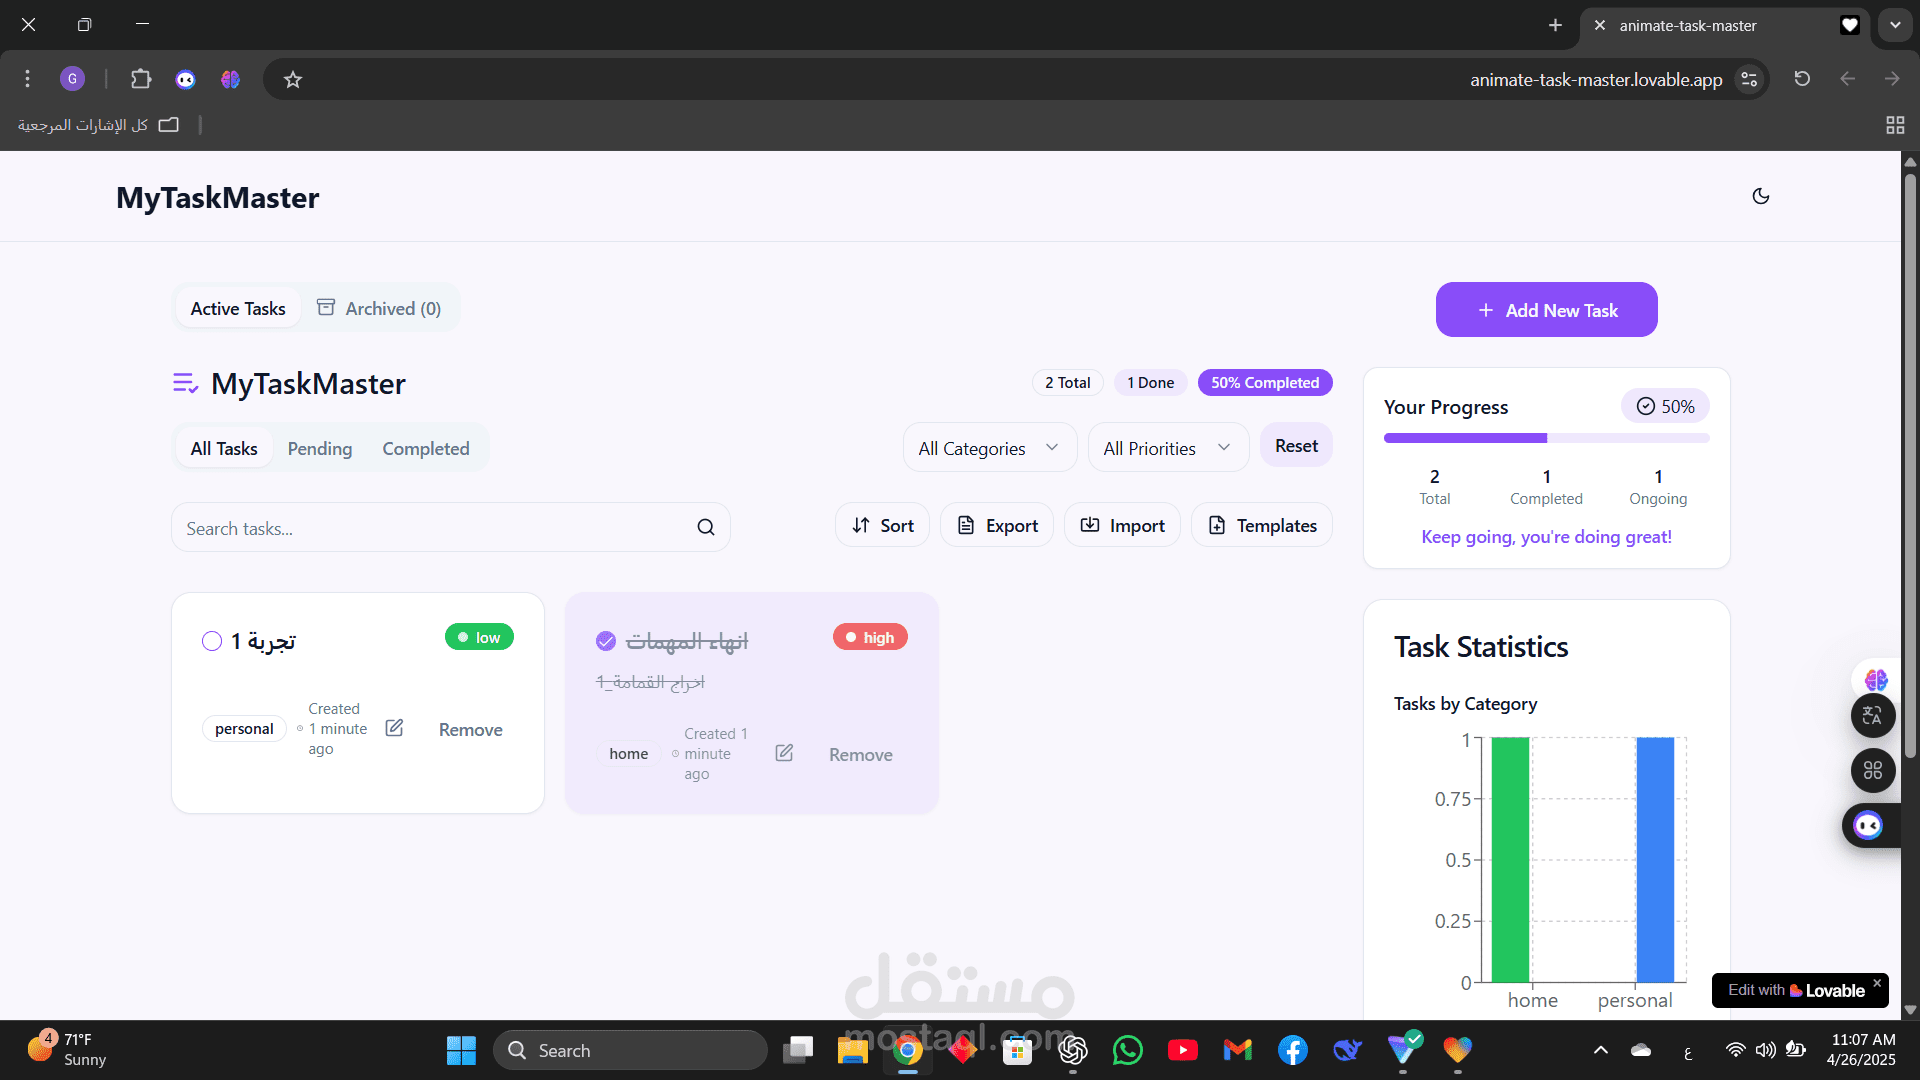The width and height of the screenshot is (1920, 1080).
Task: Click the 1 Done badge
Action: coord(1151,383)
